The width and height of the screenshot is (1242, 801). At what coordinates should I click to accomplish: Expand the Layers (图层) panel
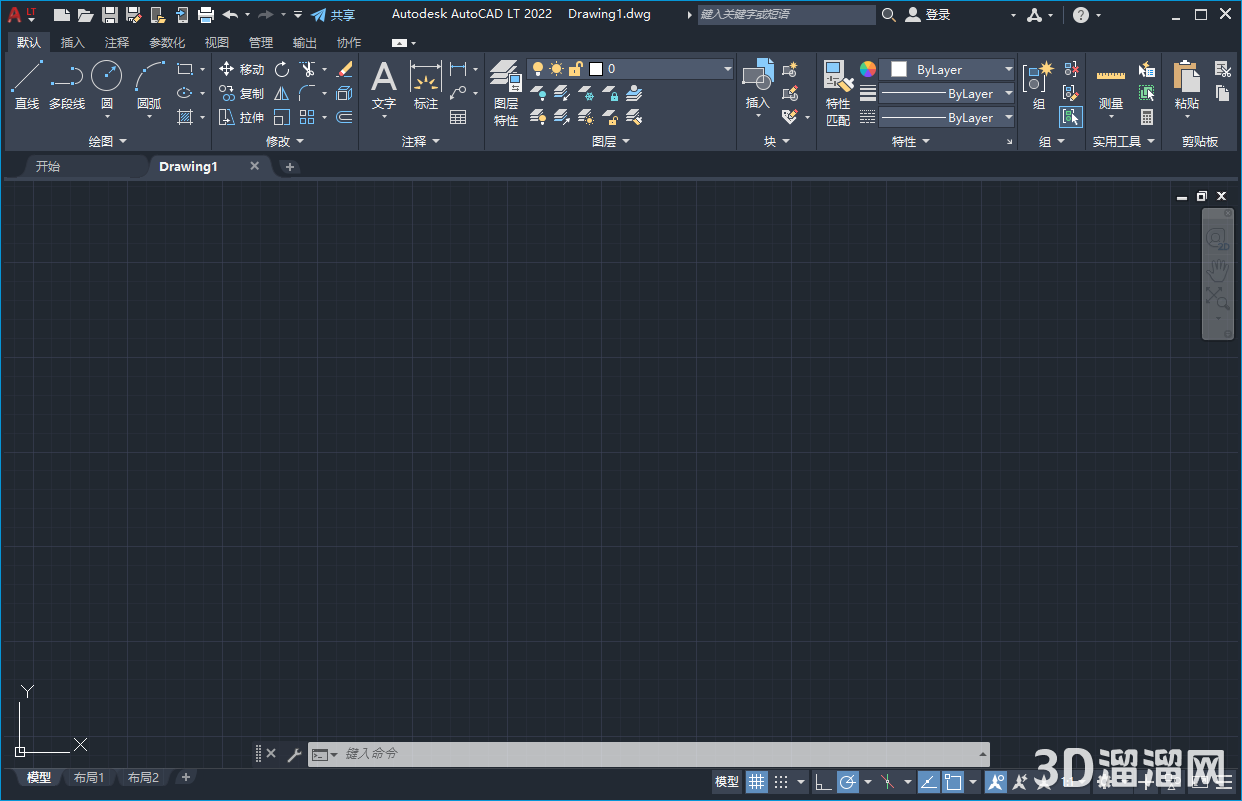tap(610, 141)
